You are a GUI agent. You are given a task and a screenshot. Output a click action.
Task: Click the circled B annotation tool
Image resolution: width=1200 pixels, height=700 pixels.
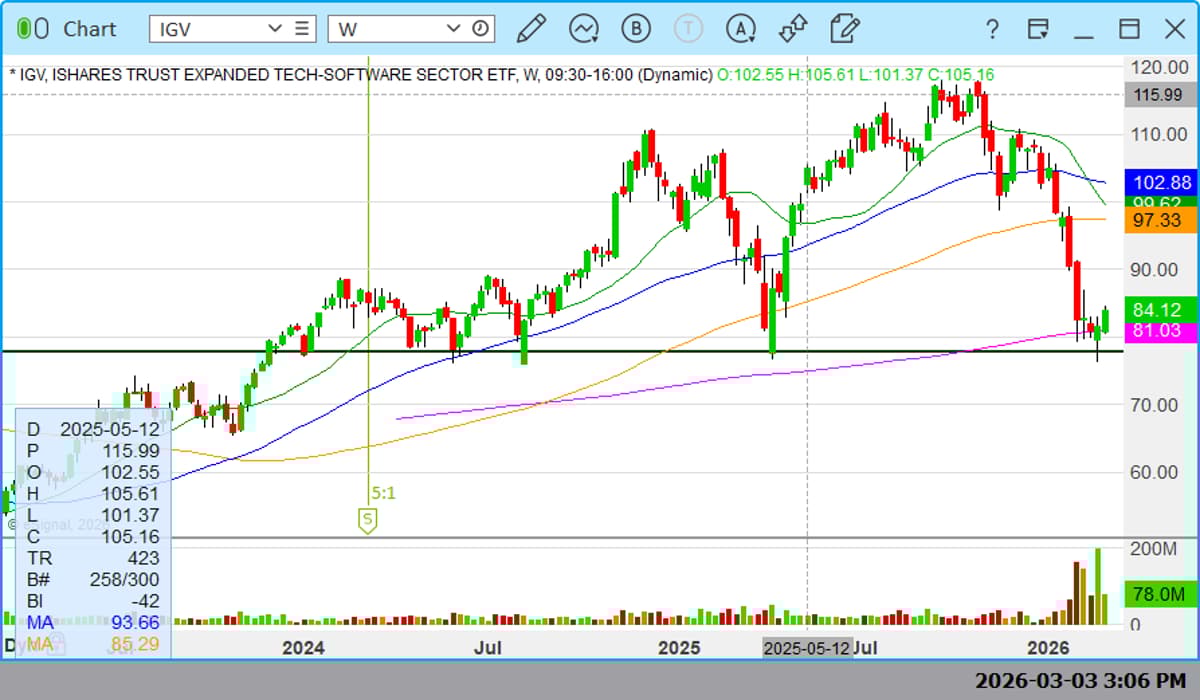tap(634, 29)
